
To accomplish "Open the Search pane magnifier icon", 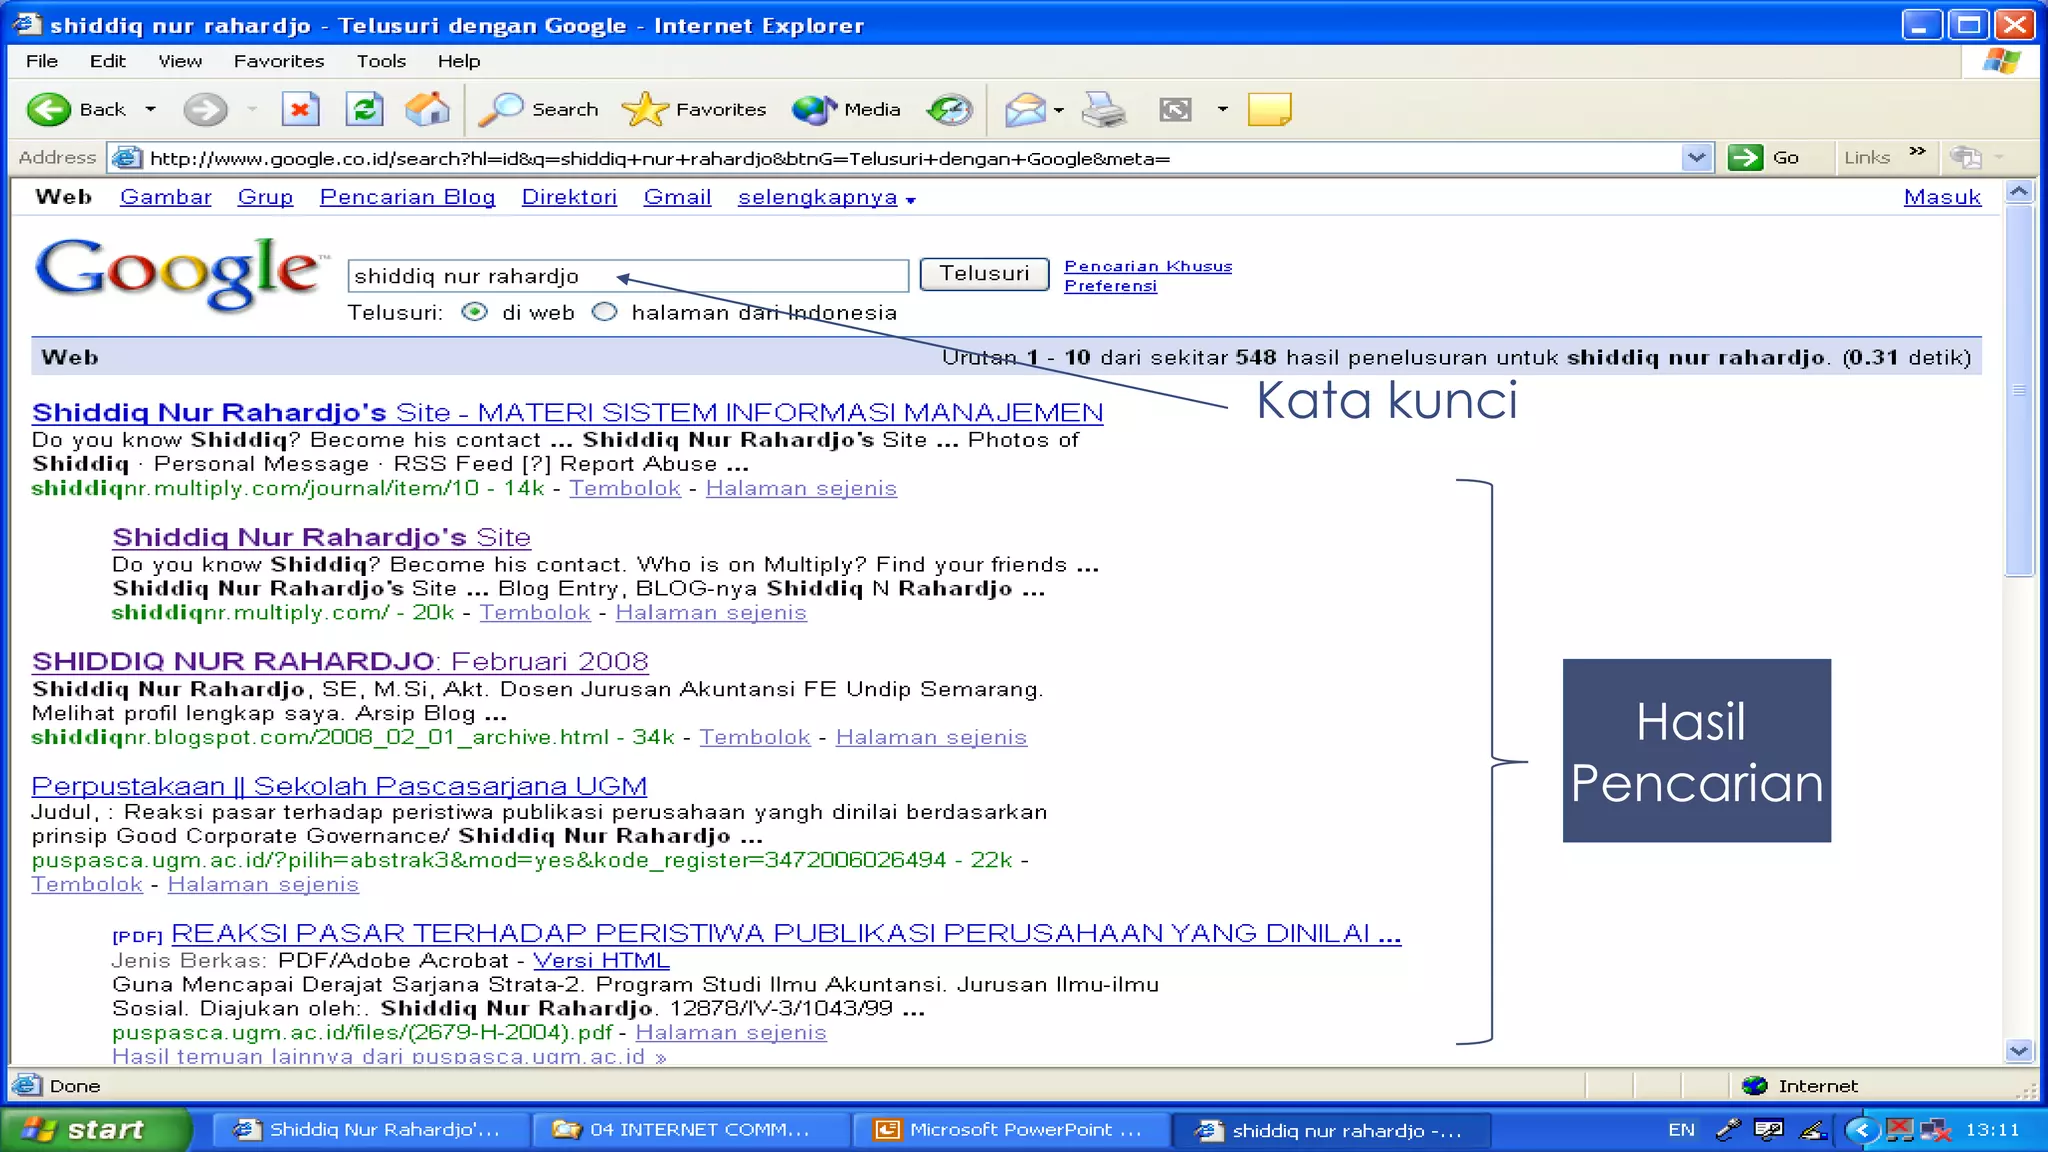I will pos(500,109).
